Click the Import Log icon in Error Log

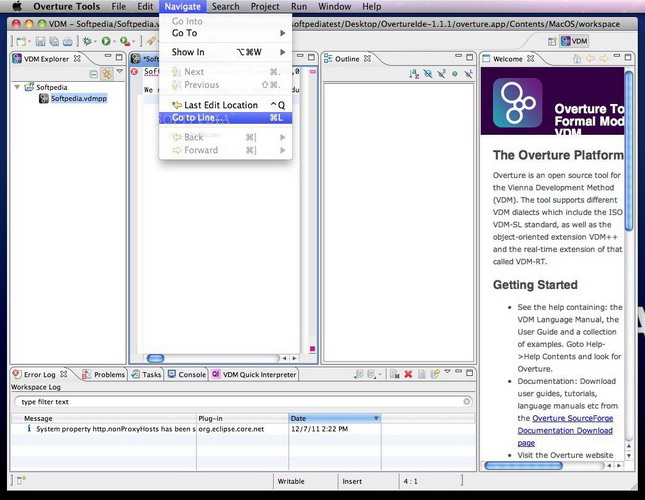coord(372,374)
